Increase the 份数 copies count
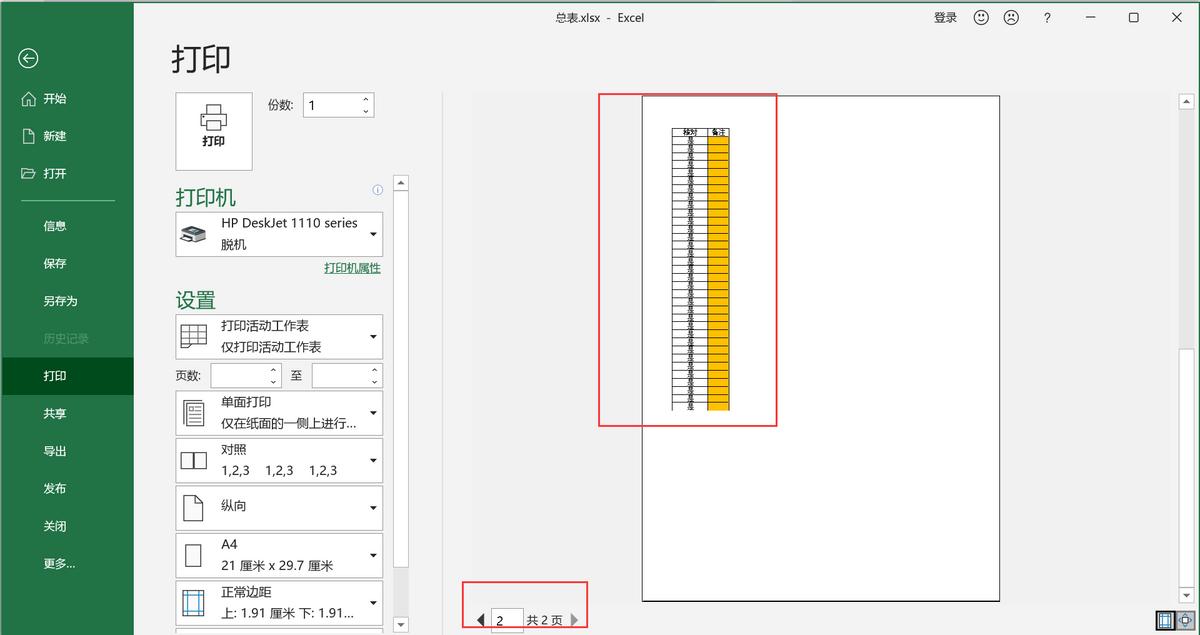Viewport: 1200px width, 635px height. click(x=366, y=99)
